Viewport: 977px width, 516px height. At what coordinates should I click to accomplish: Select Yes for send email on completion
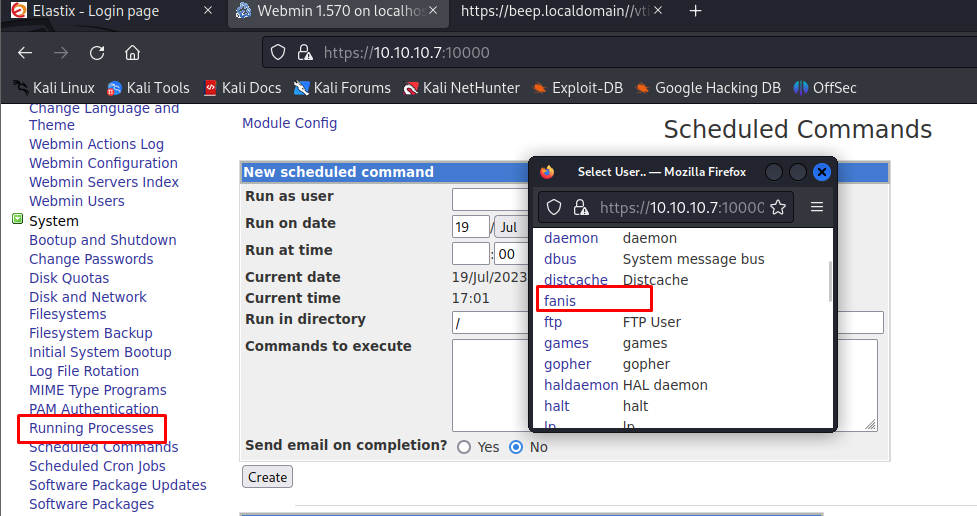[464, 447]
